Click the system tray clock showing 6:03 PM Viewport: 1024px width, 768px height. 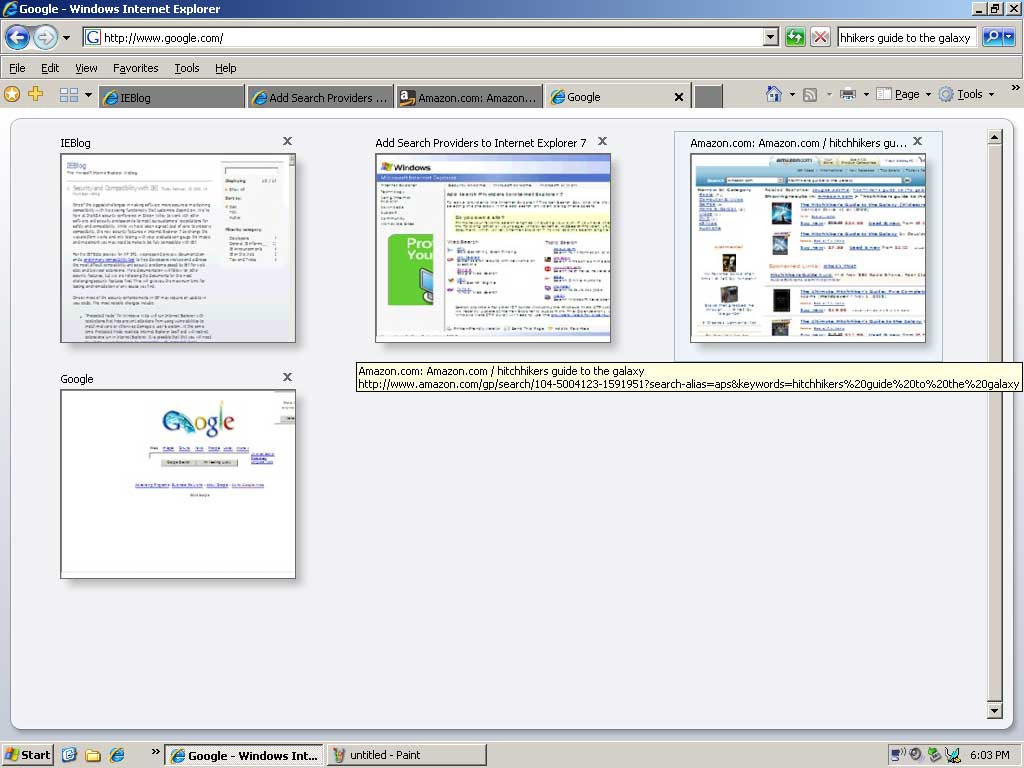tap(989, 755)
